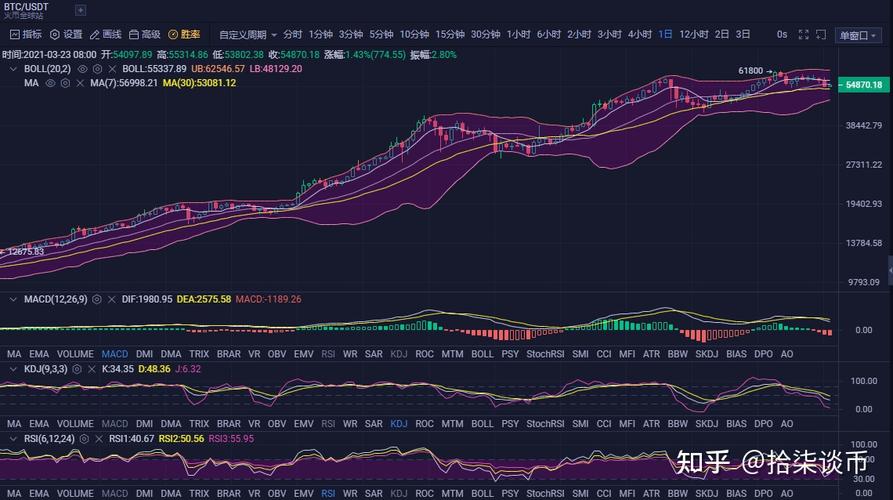The image size is (893, 500).
Task: Choose SKDJ in the KDJ panel's indicator row
Action: (707, 424)
